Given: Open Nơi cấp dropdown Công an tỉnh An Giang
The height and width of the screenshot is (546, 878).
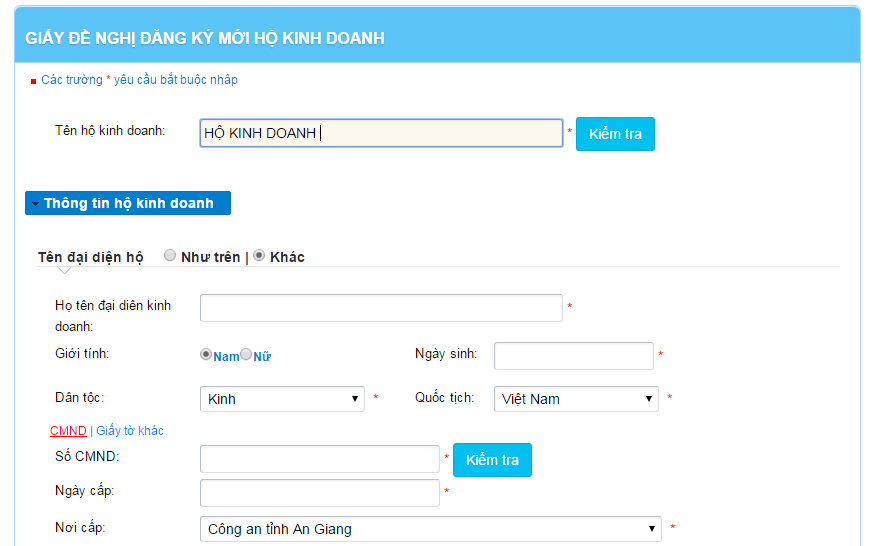Looking at the screenshot, I should 431,529.
